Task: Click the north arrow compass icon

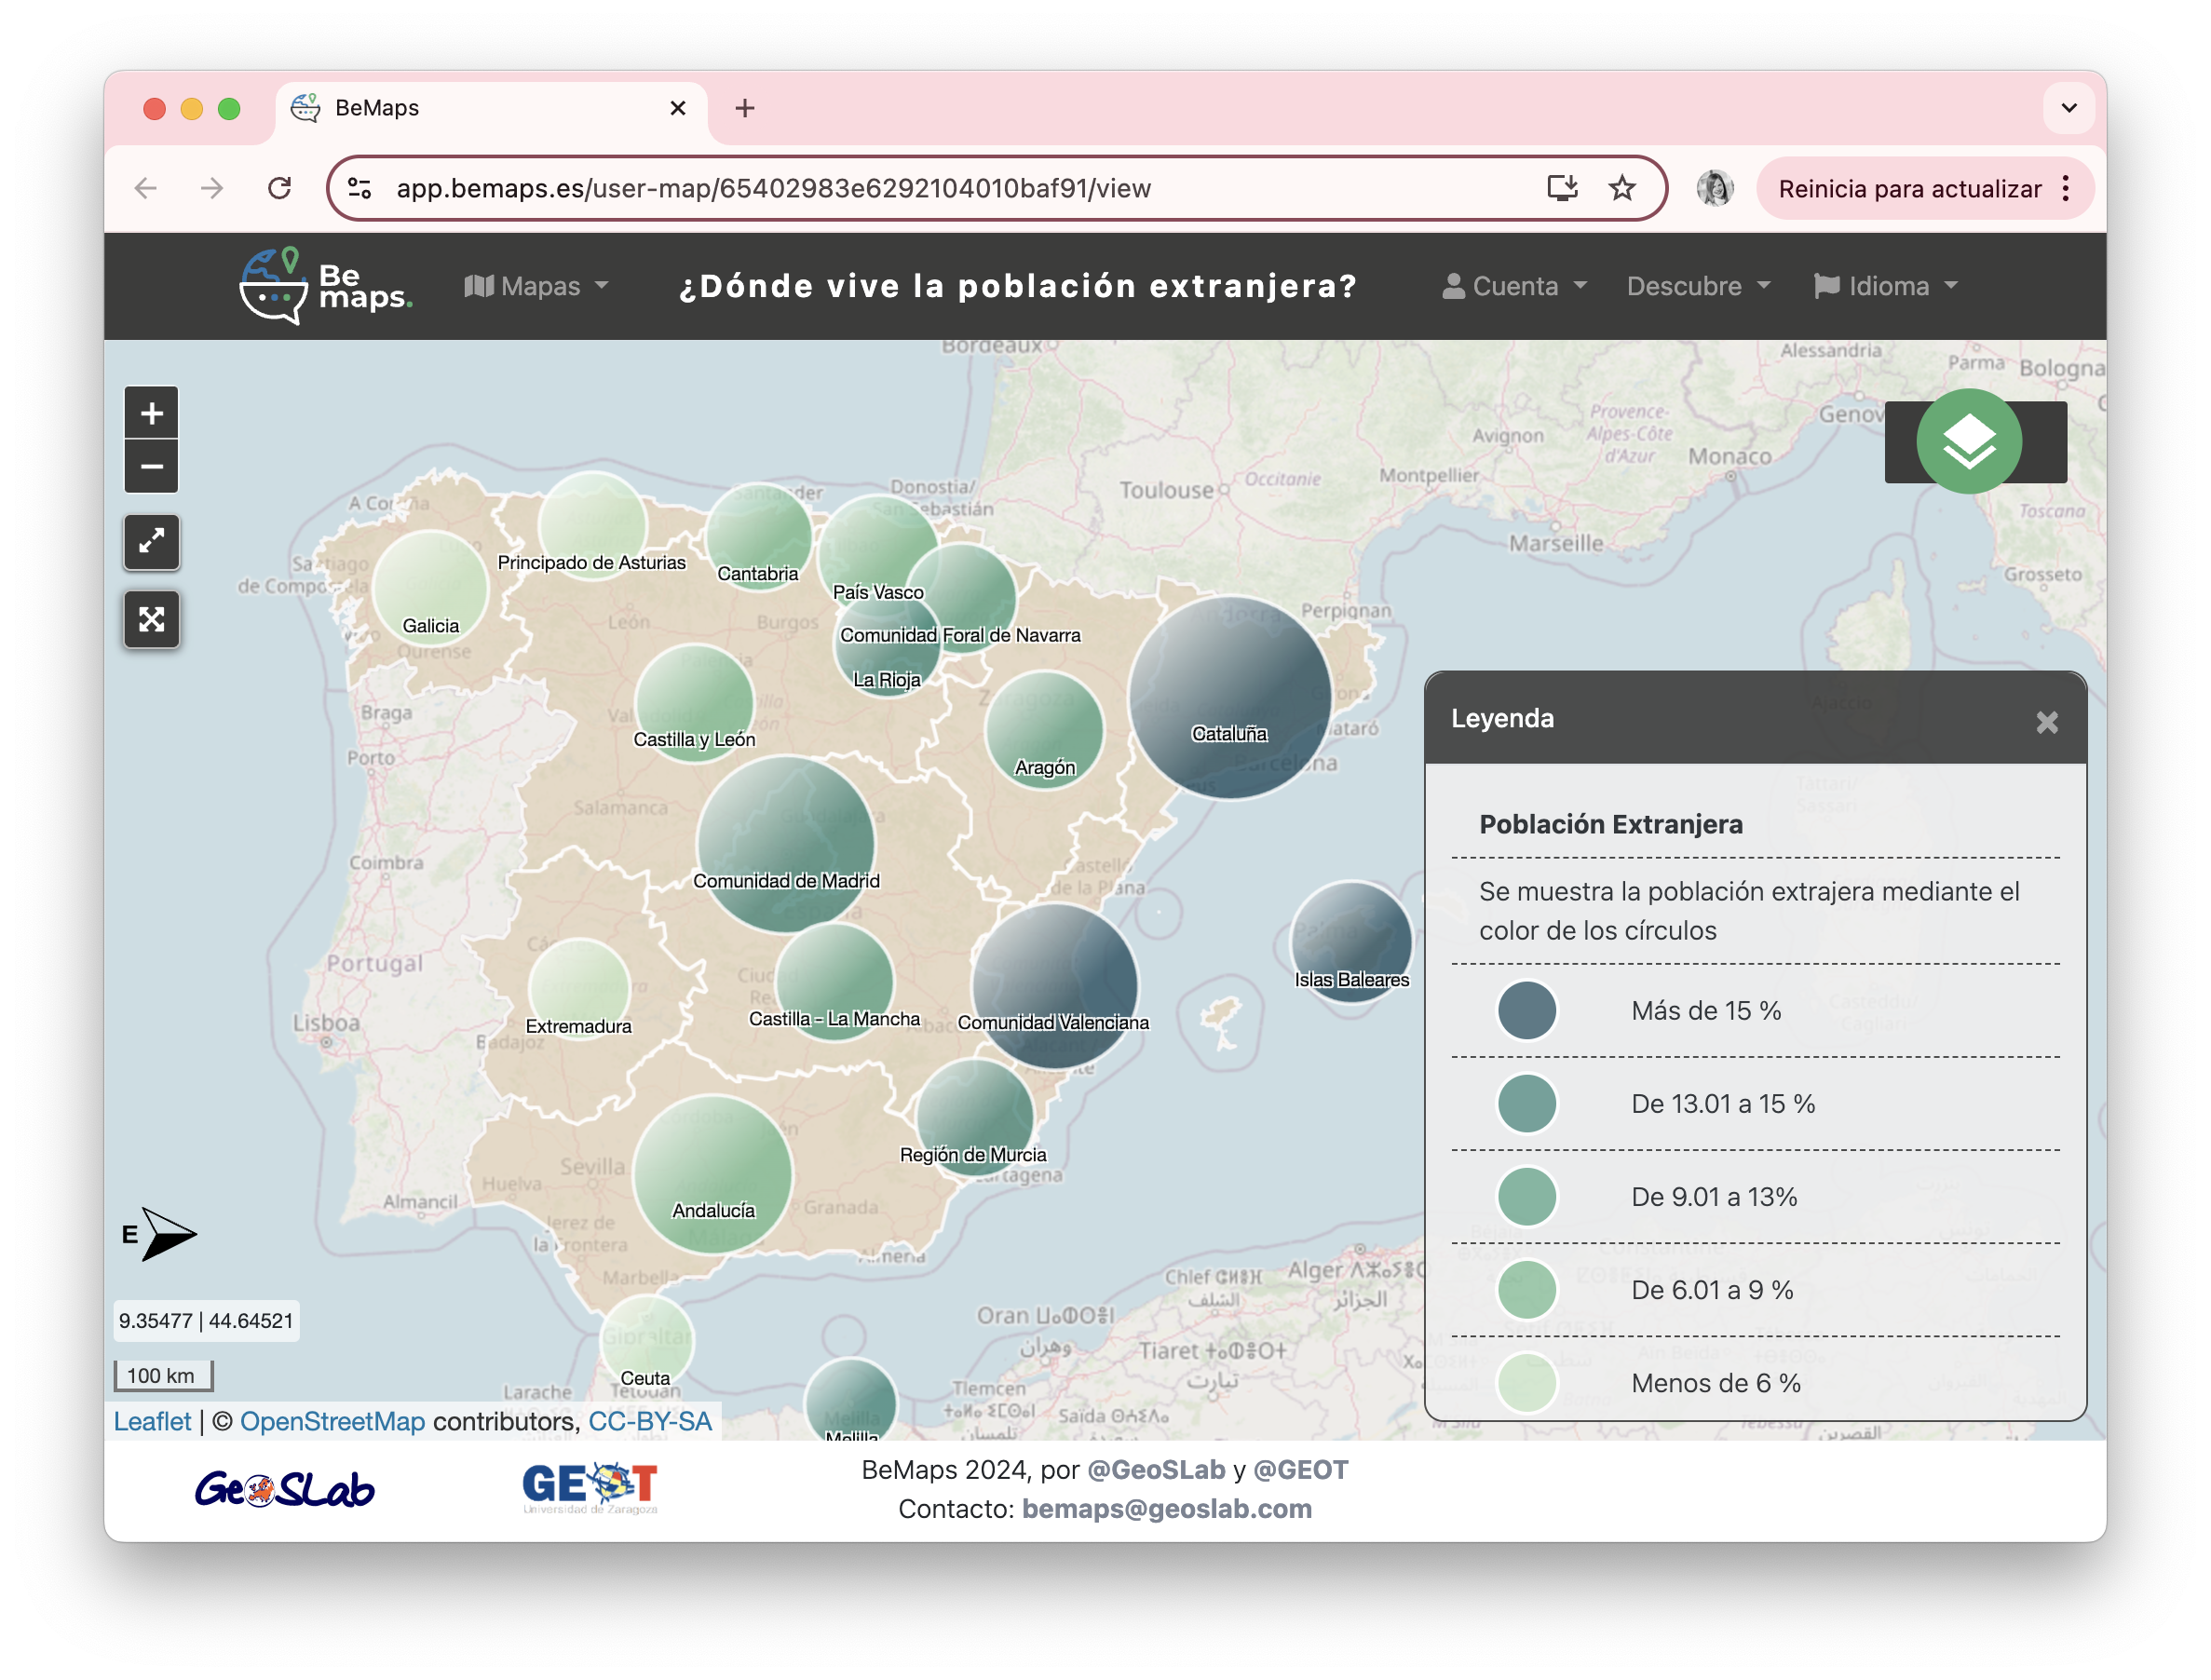Action: click(x=159, y=1234)
